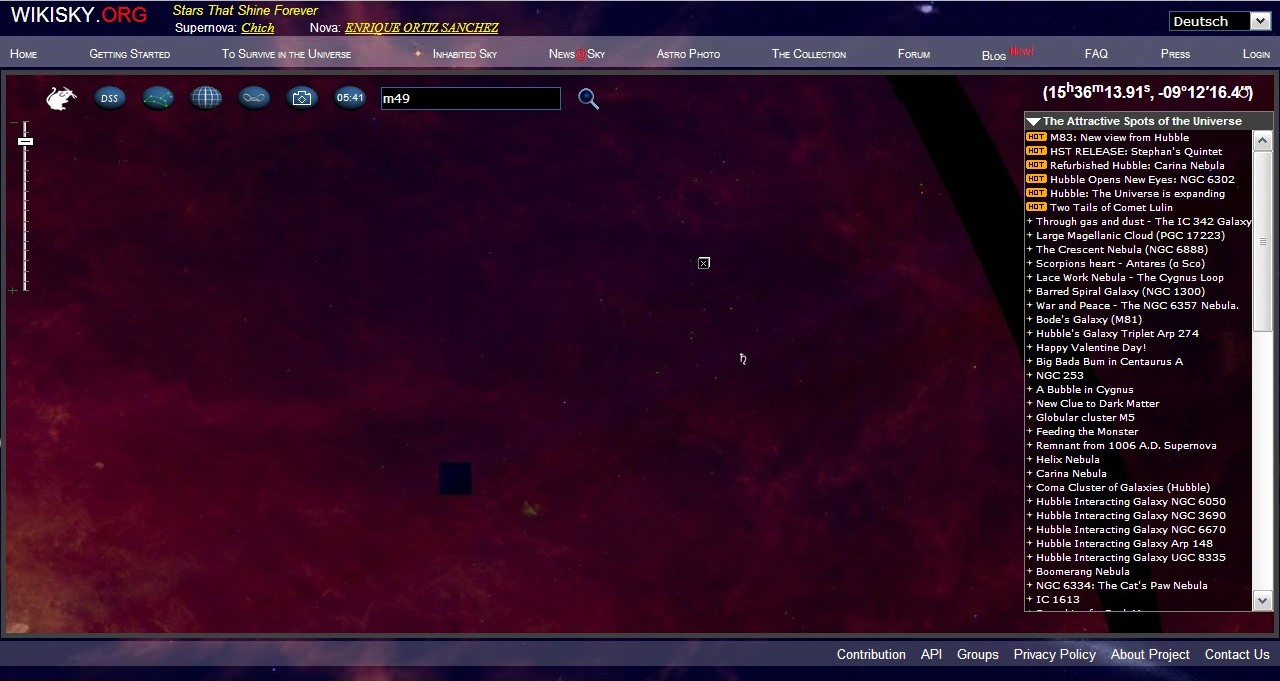Image resolution: width=1280 pixels, height=681 pixels.
Task: Expand Lace Work Nebula plus icon
Action: [x=1029, y=278]
